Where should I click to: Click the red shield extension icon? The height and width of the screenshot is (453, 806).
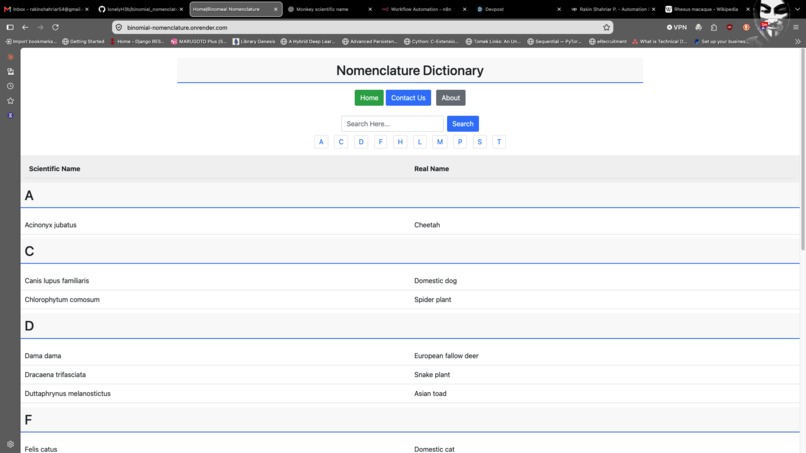[x=729, y=27]
